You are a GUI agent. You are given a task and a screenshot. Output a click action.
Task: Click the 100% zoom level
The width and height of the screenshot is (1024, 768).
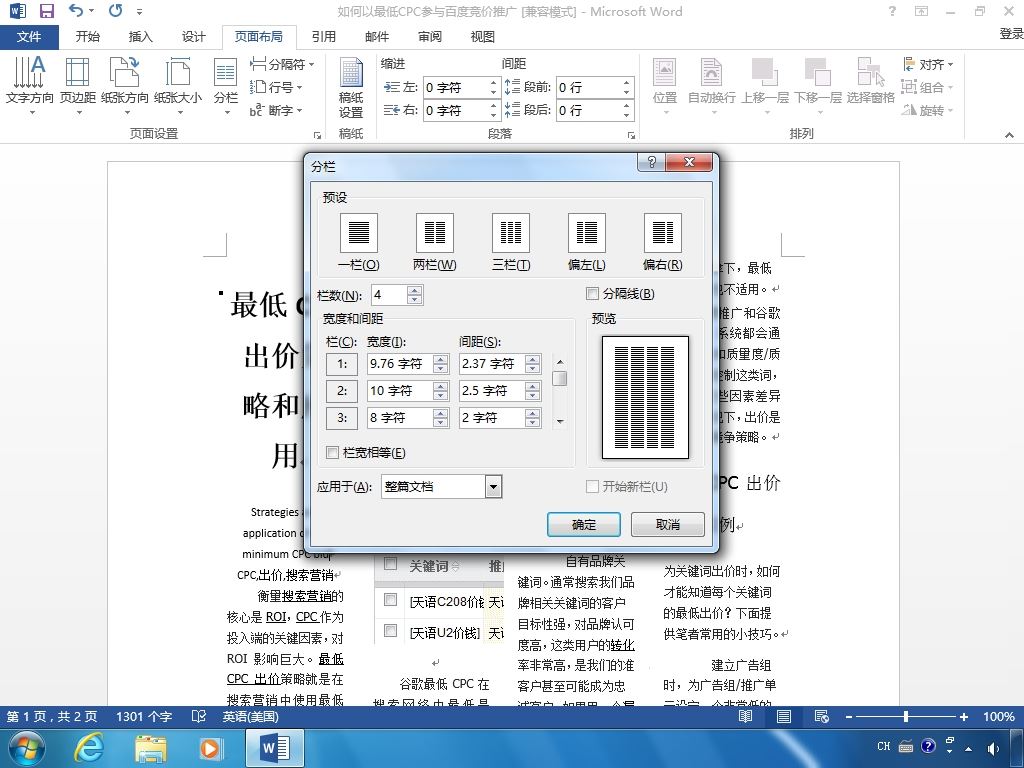pyautogui.click(x=999, y=716)
